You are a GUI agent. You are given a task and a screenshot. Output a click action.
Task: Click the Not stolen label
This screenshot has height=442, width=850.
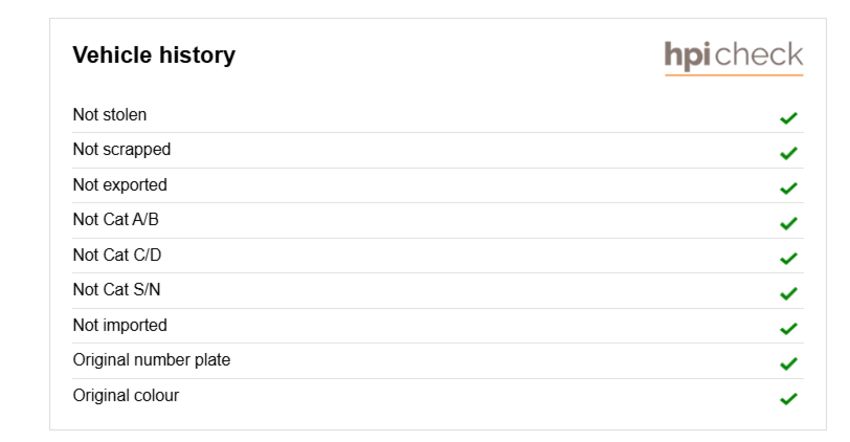click(110, 115)
